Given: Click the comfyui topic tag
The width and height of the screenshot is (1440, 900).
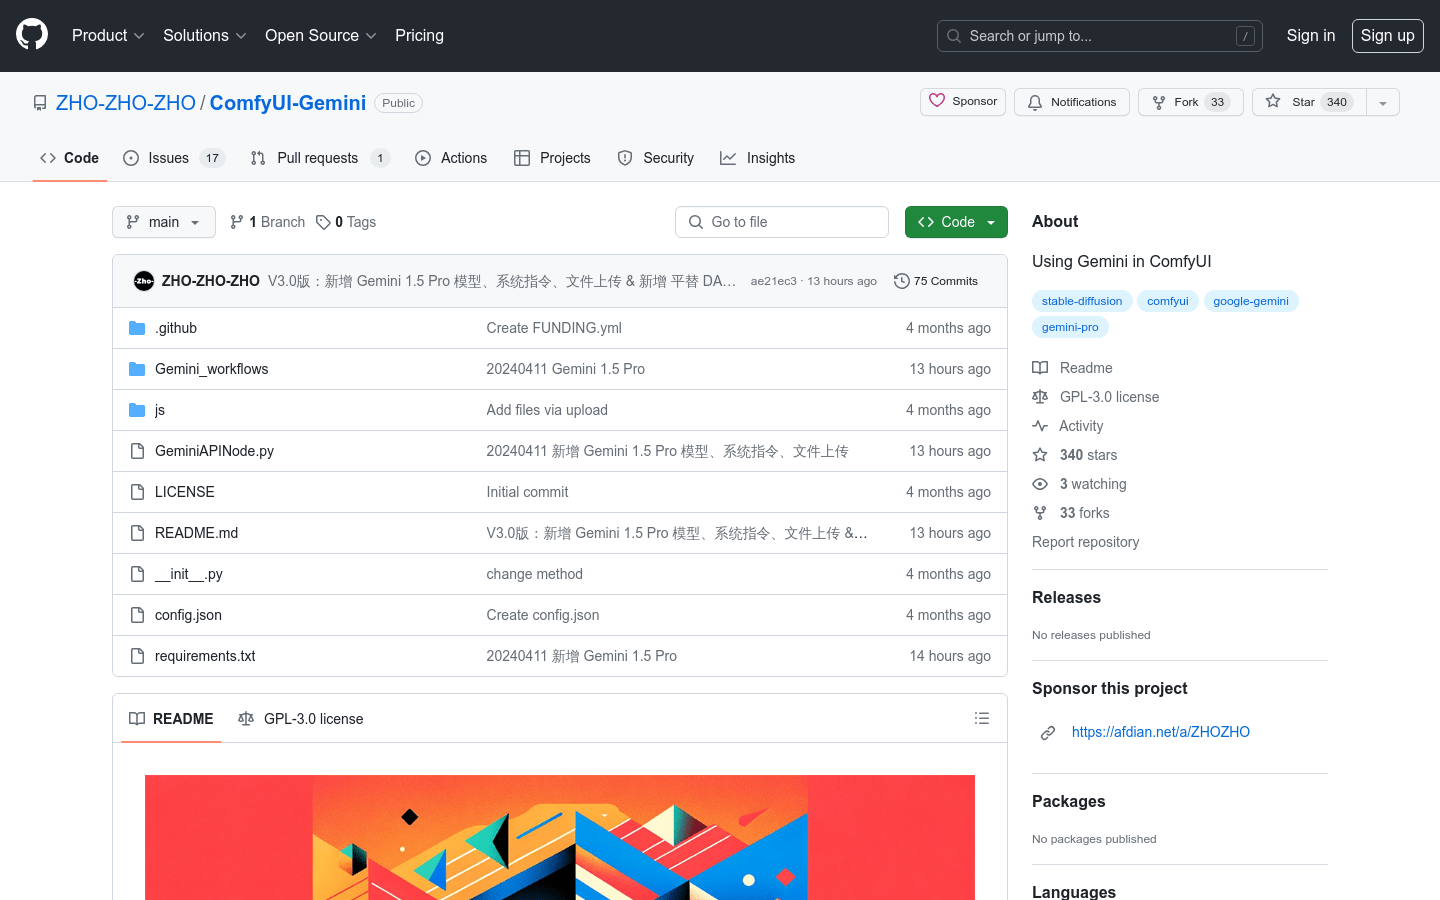Looking at the screenshot, I should click(1168, 301).
